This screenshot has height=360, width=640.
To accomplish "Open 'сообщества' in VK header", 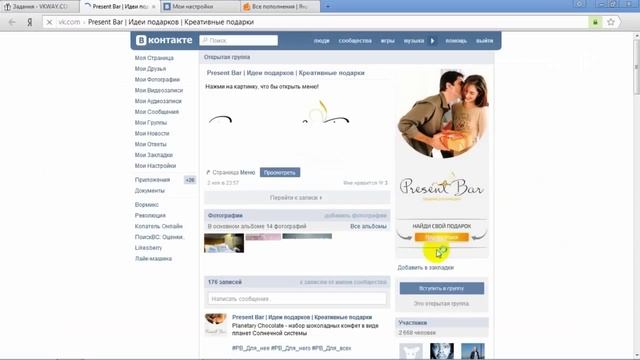I will coord(355,41).
